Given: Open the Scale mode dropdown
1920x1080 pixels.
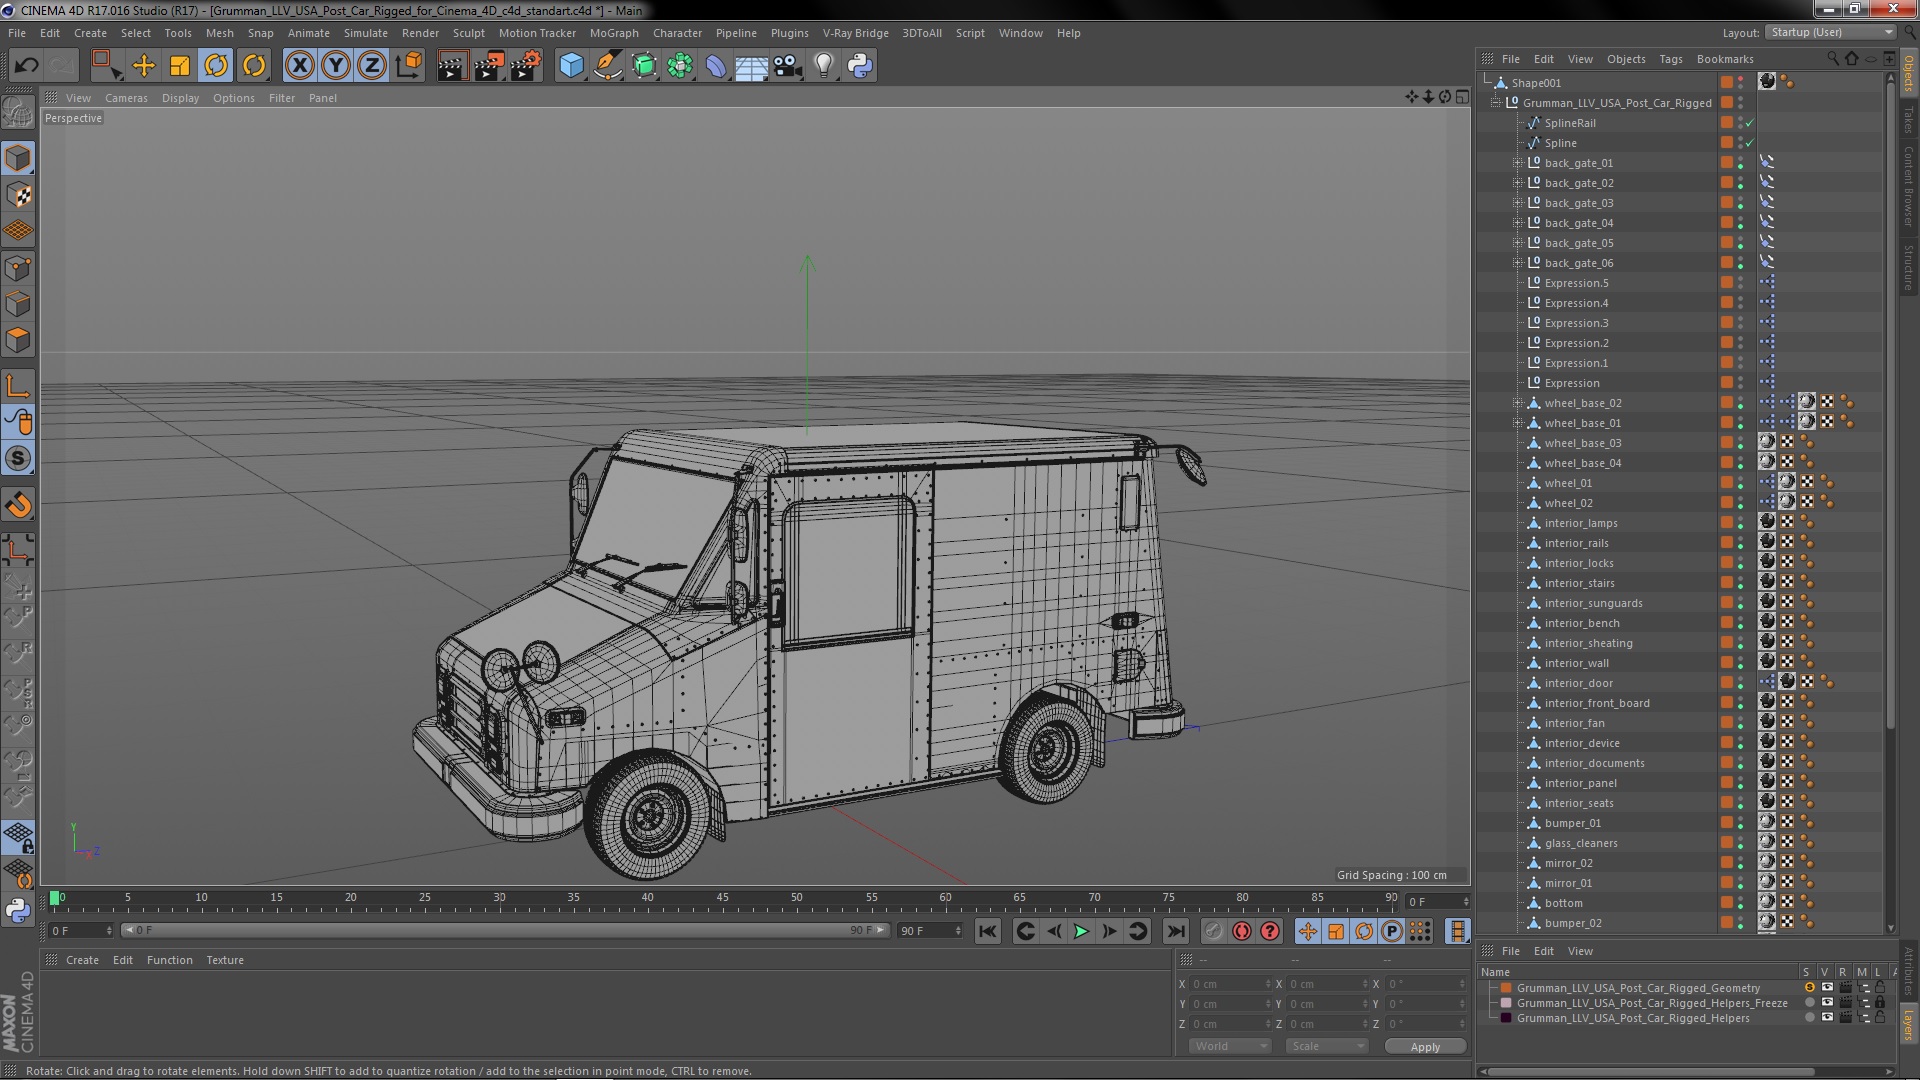Looking at the screenshot, I should tap(1326, 1046).
